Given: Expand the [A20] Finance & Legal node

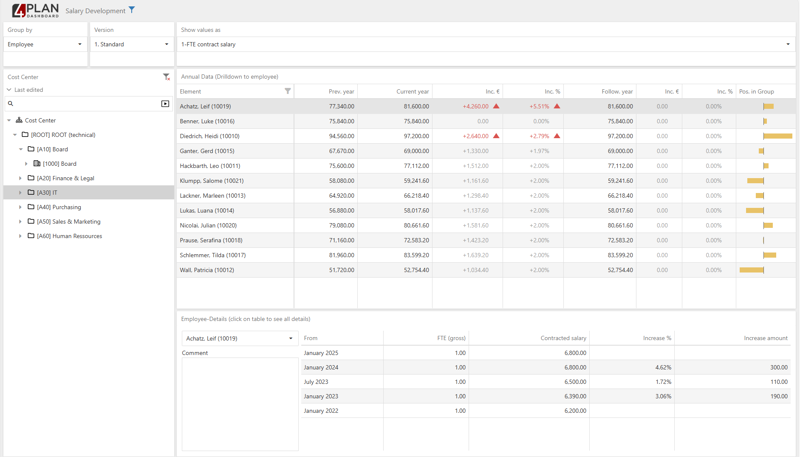Looking at the screenshot, I should [20, 178].
